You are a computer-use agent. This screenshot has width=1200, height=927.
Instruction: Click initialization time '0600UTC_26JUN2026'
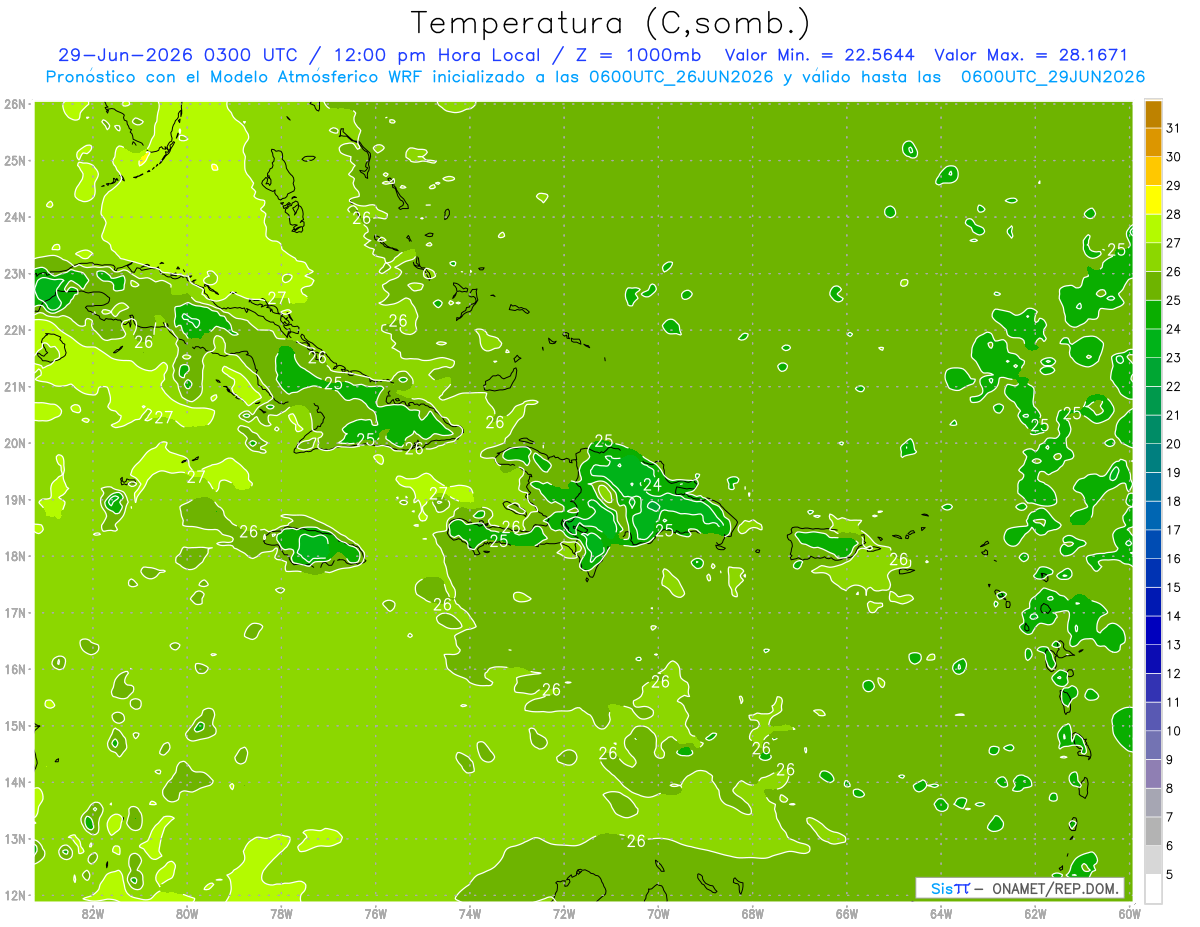[681, 77]
